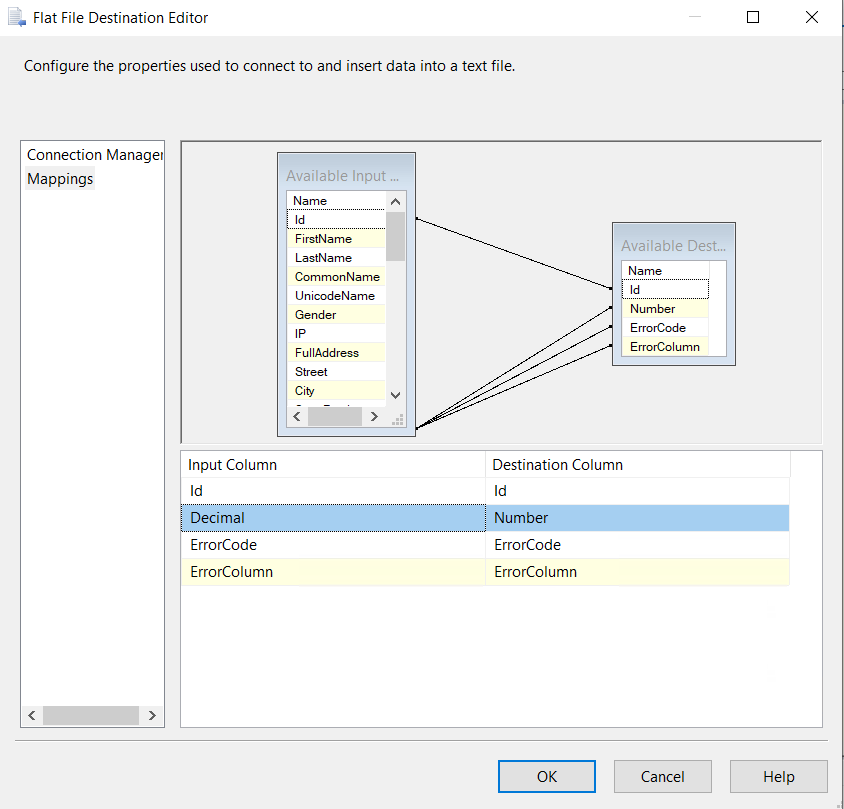The width and height of the screenshot is (844, 809).
Task: Click the Flat File Destination Editor title icon
Action: click(17, 17)
